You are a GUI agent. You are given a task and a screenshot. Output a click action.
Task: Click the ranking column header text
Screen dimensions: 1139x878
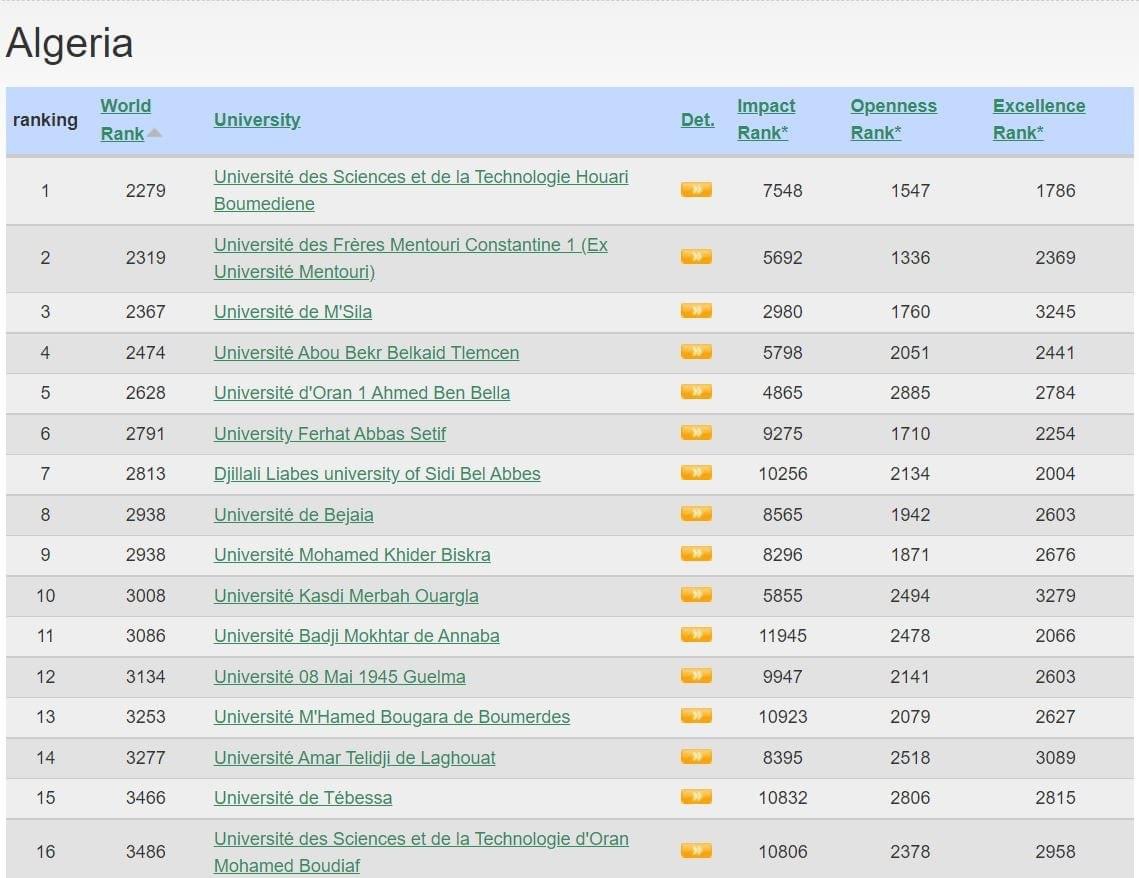coord(45,120)
